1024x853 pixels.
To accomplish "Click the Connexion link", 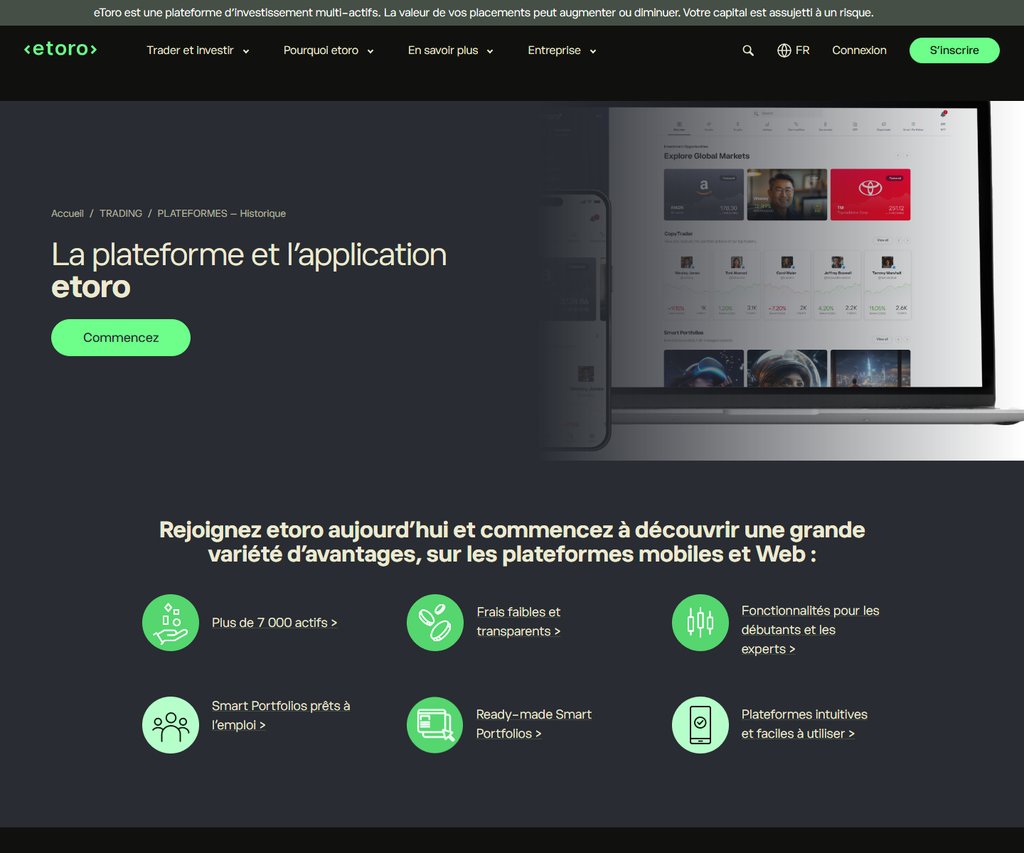I will click(859, 50).
